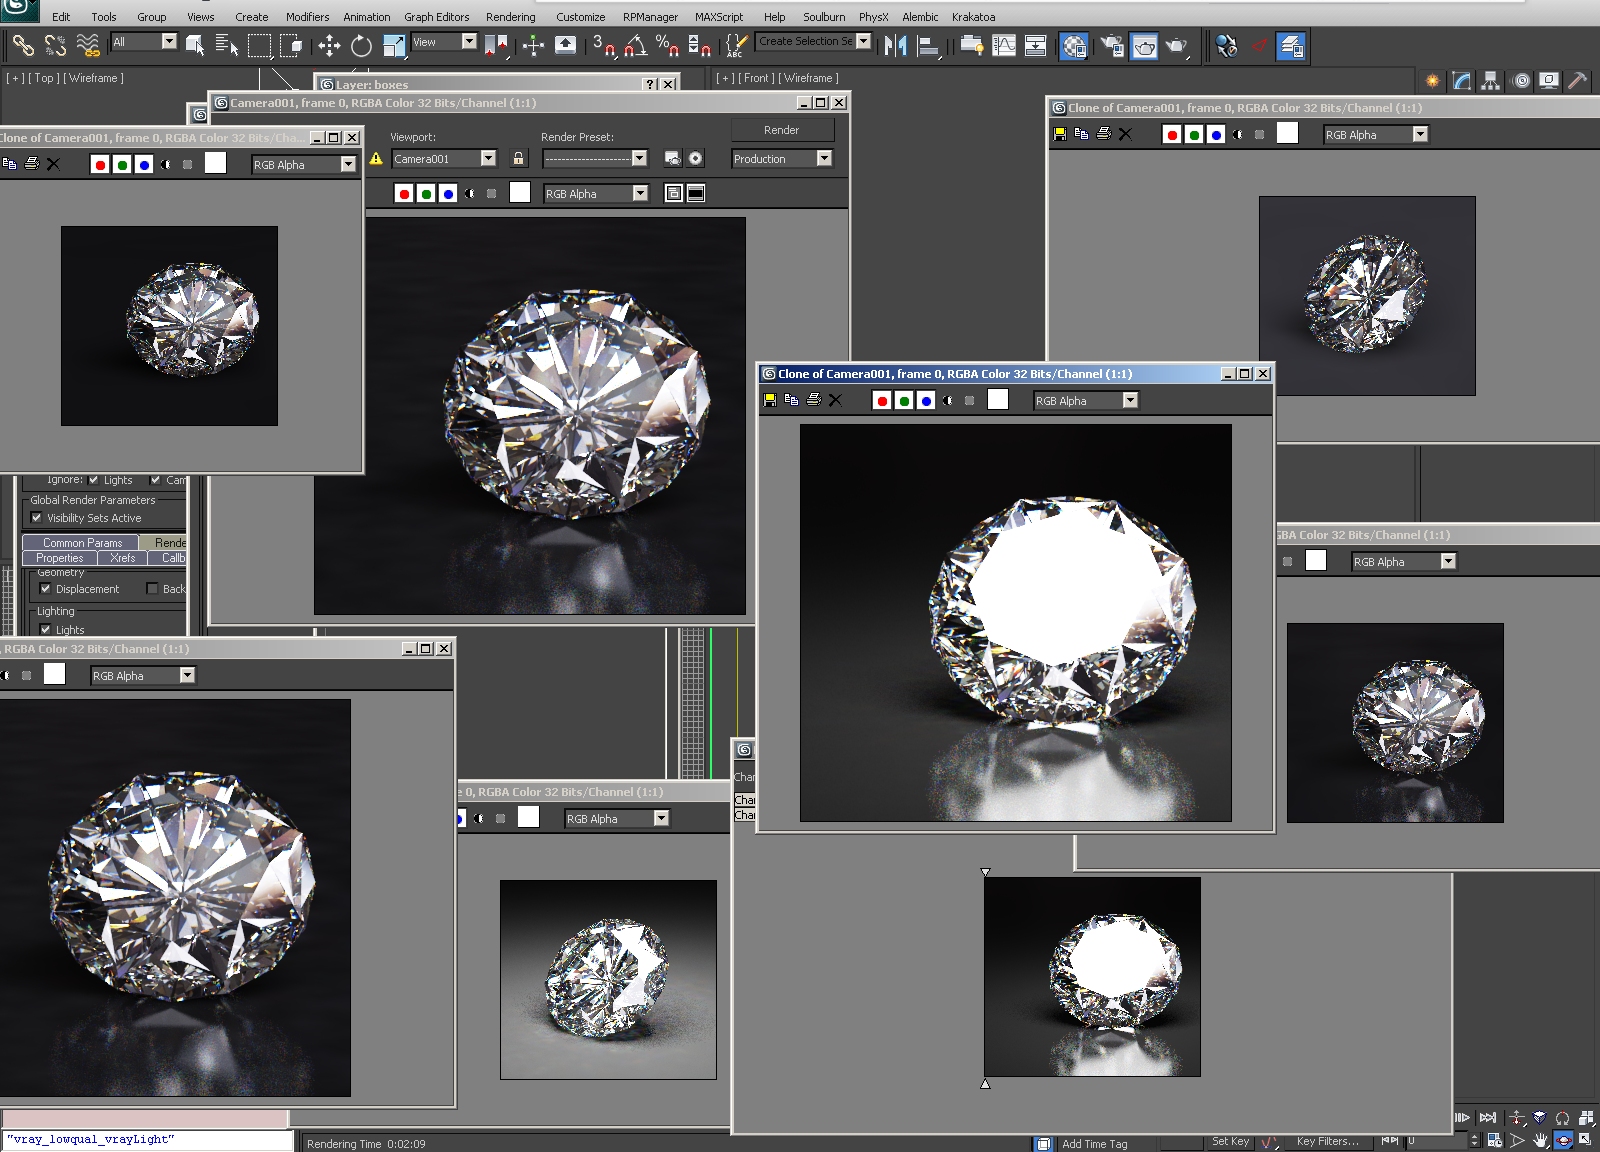Open RGB Alpha dropdown in active clone window
This screenshot has width=1600, height=1152.
click(1130, 400)
